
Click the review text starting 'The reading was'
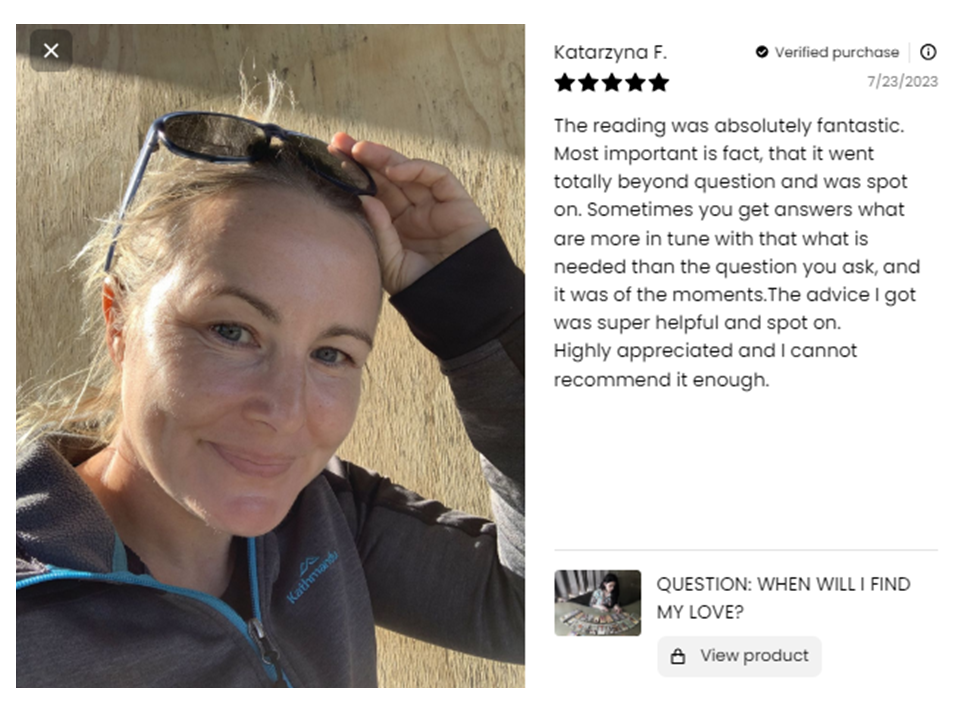737,252
